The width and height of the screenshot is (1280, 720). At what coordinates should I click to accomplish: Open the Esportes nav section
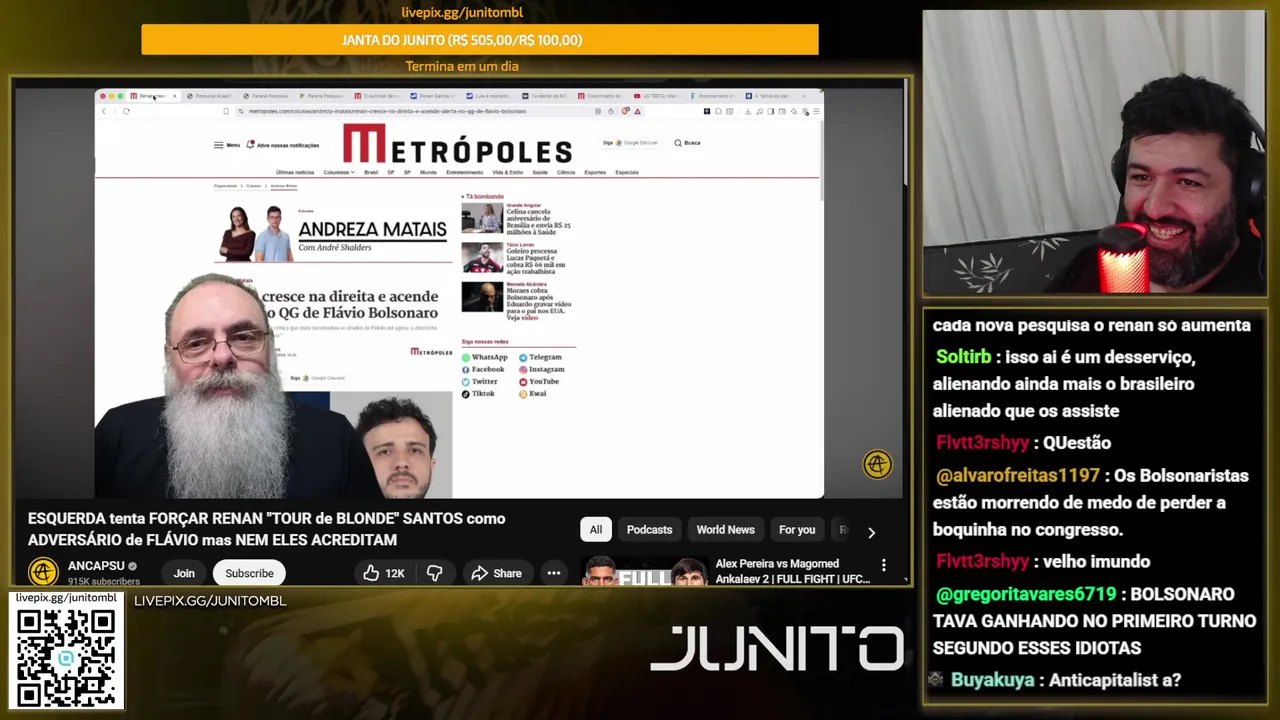[595, 172]
